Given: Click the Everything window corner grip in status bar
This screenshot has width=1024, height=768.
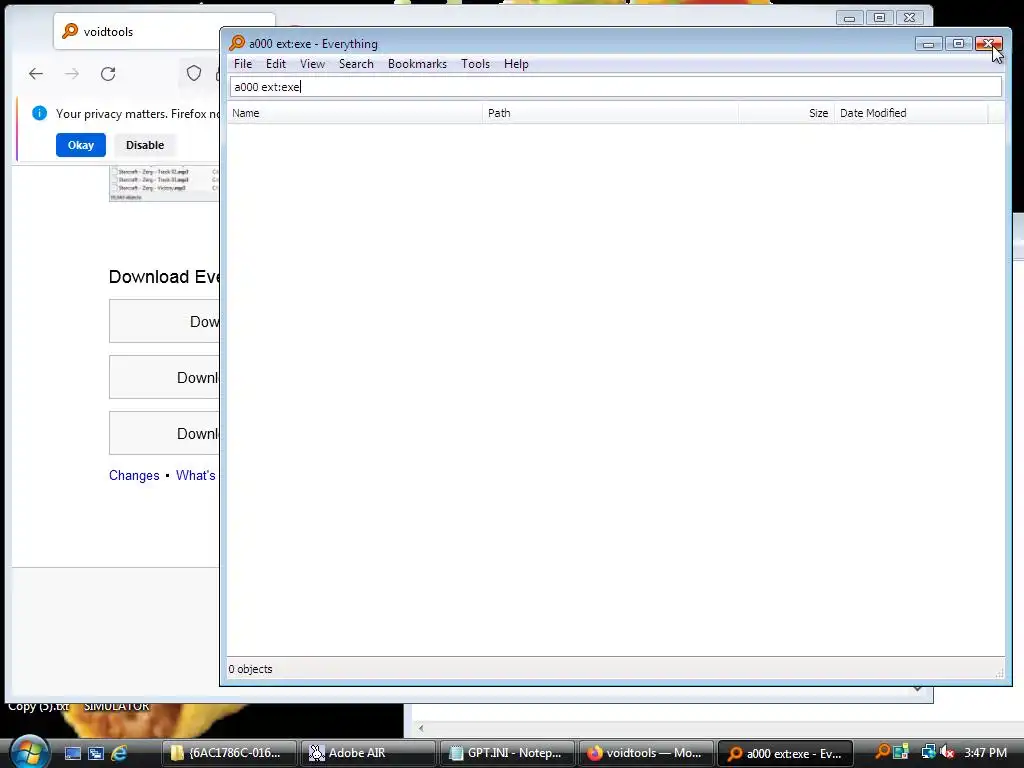Looking at the screenshot, I should (x=999, y=673).
